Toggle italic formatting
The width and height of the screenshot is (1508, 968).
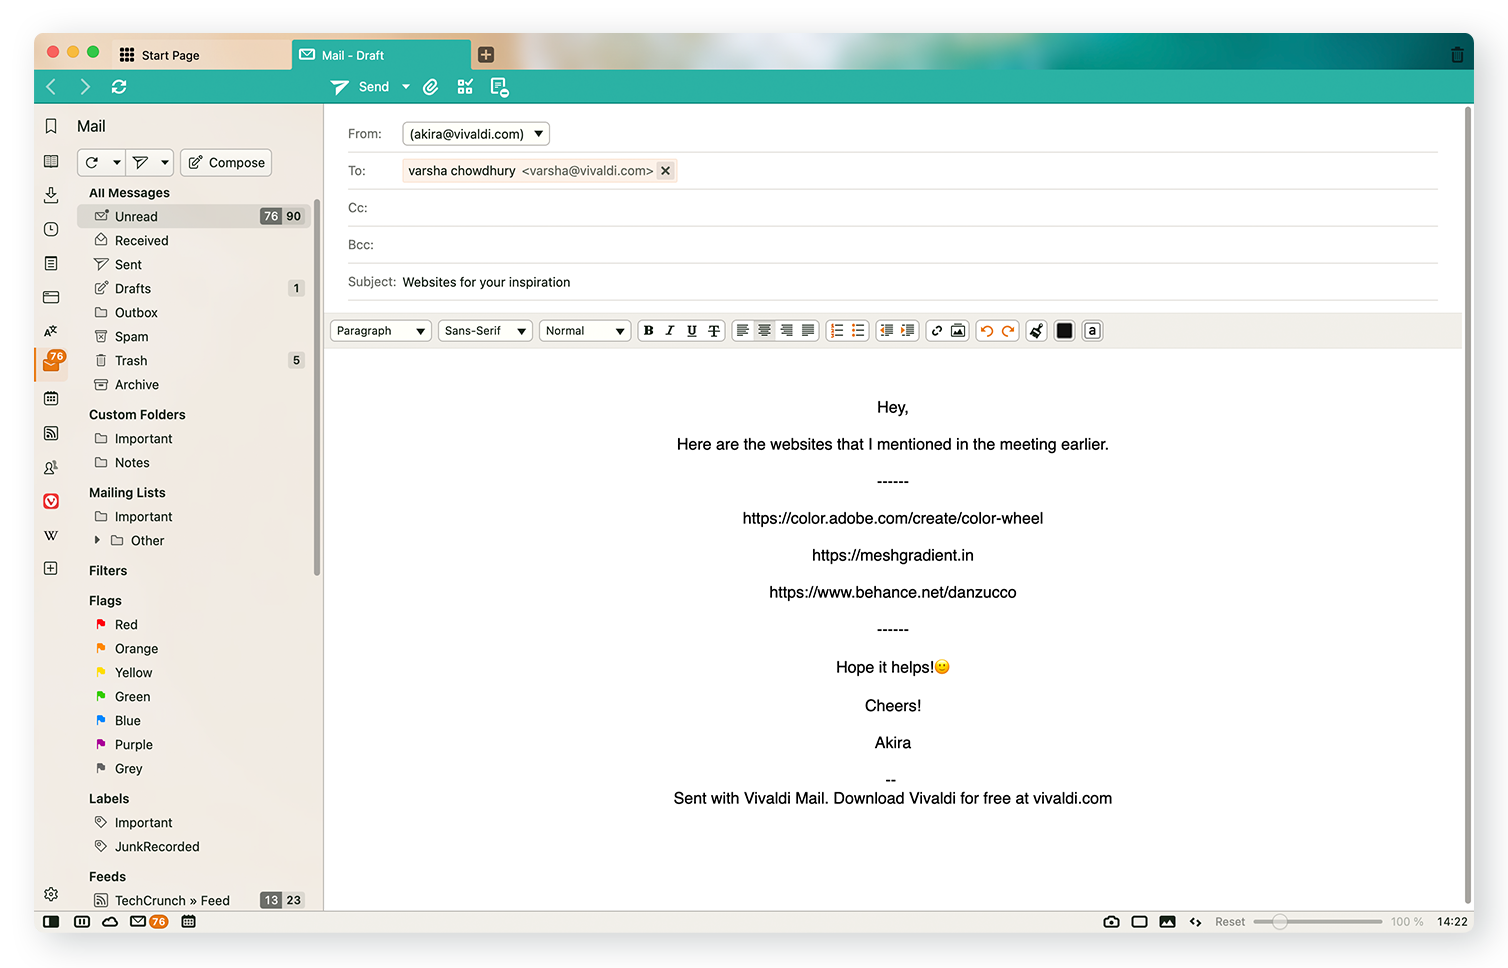[x=670, y=331]
